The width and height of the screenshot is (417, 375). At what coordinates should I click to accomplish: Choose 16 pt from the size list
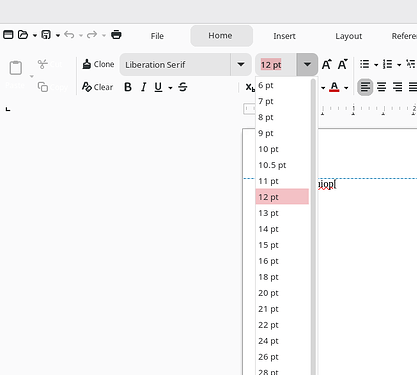click(x=282, y=261)
